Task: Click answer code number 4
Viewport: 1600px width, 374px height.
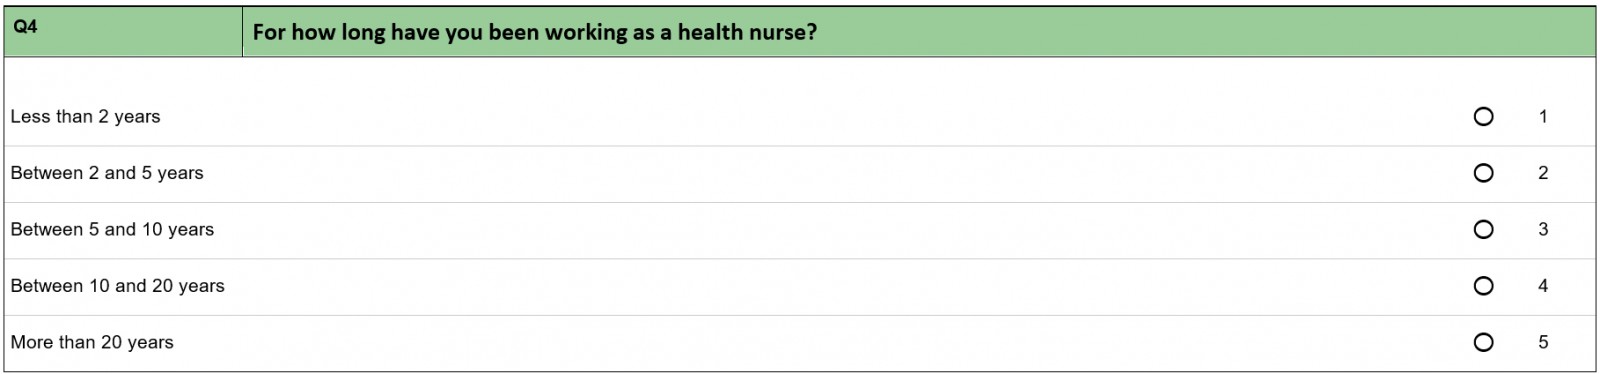Action: [1543, 286]
